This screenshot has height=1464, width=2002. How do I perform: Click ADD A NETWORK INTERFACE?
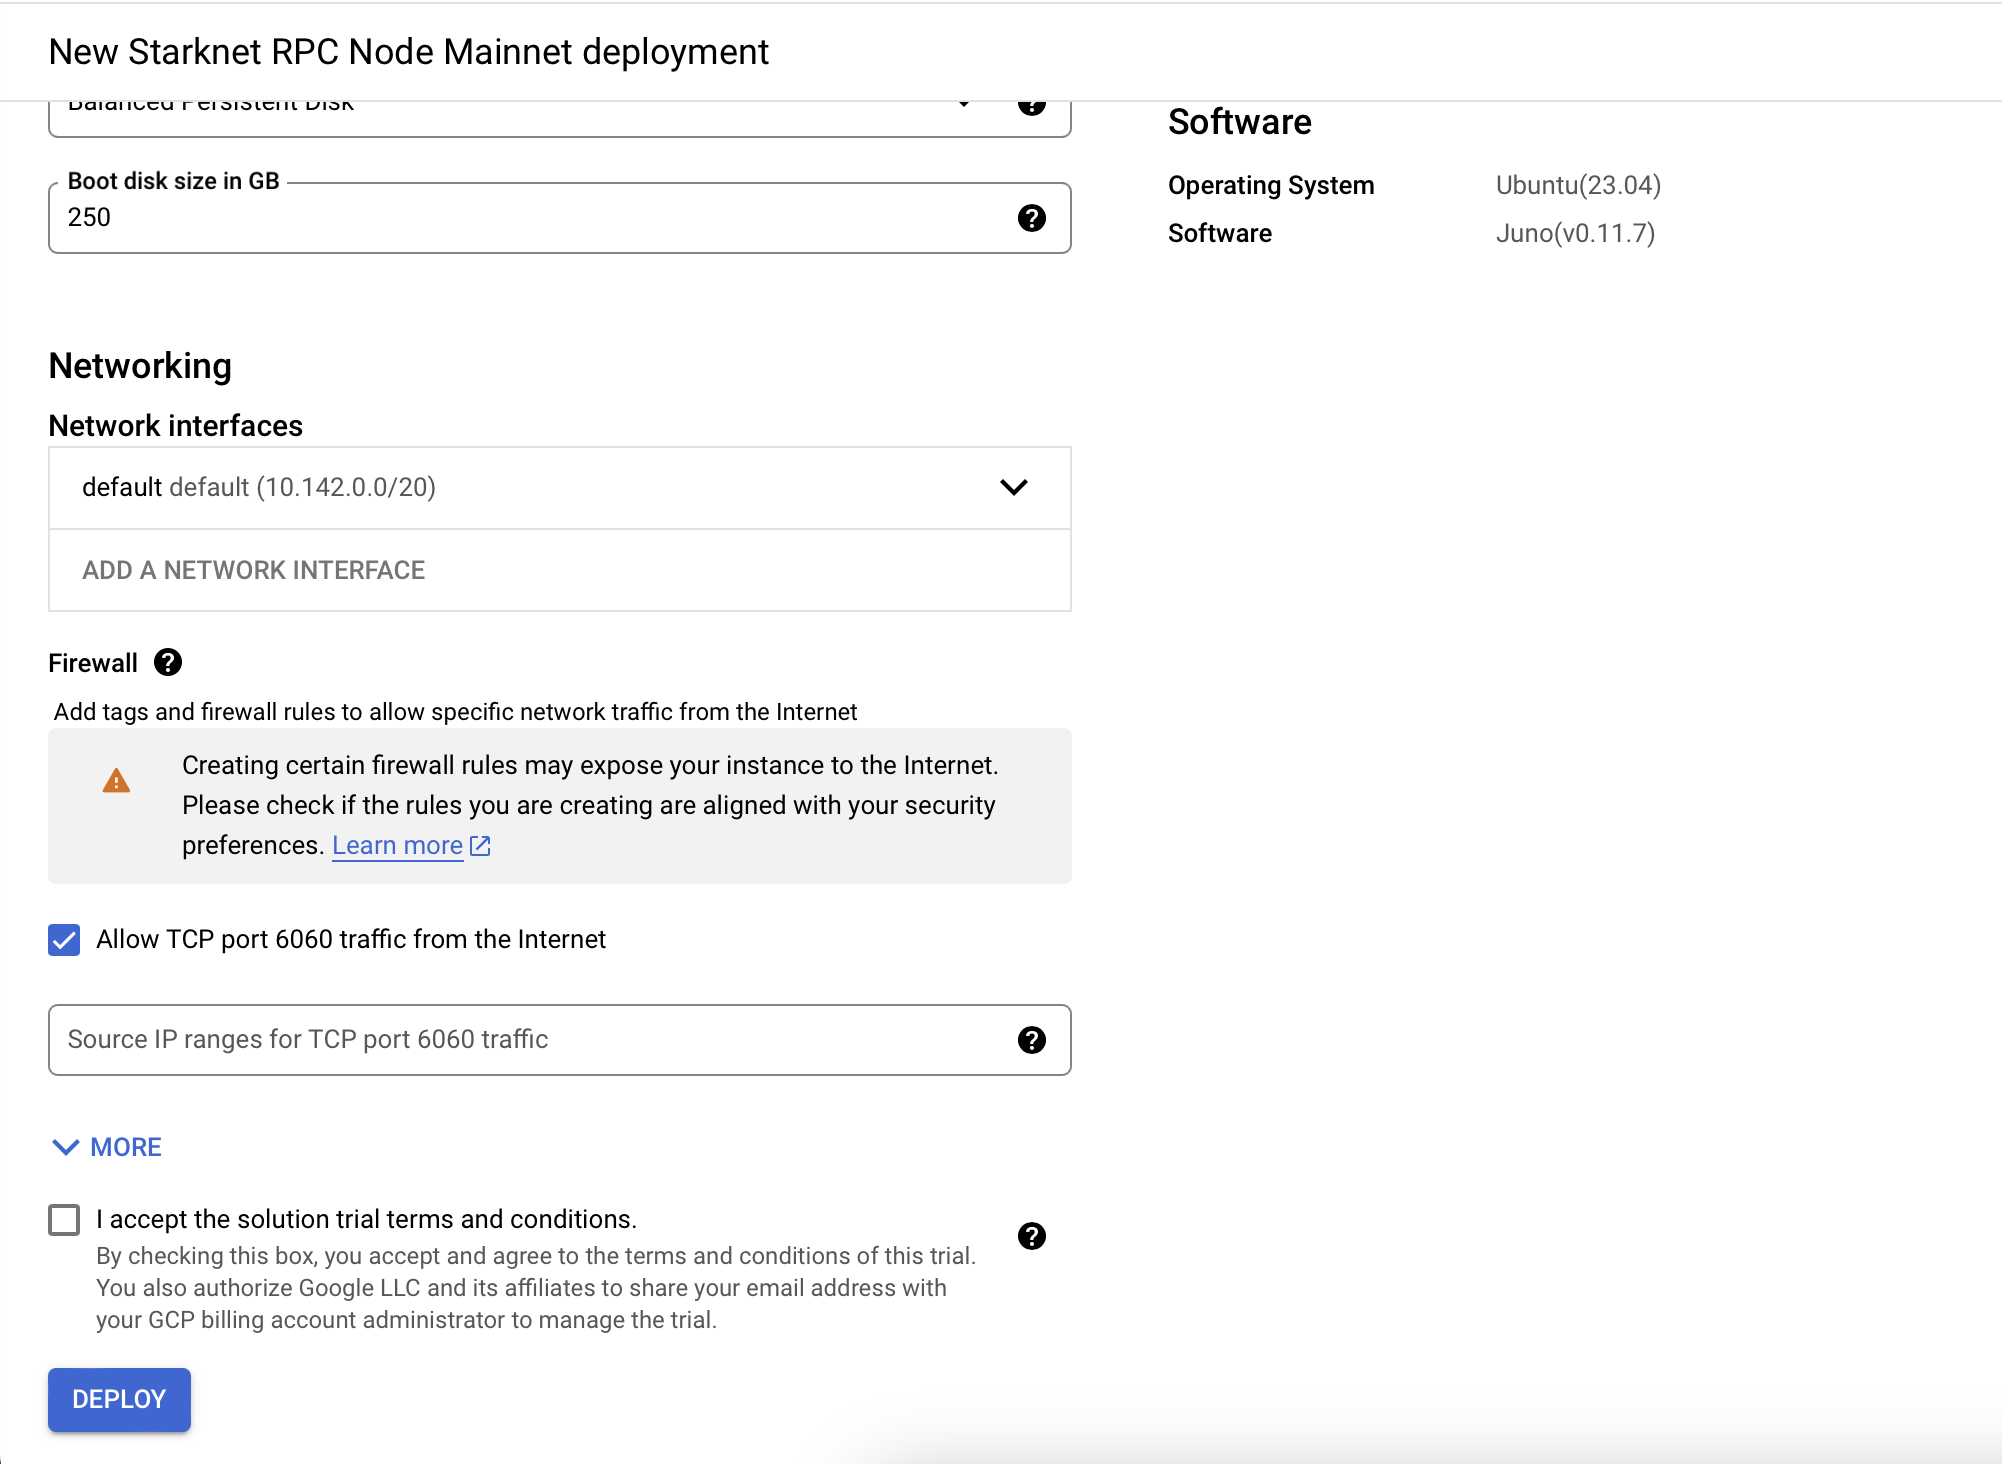coord(254,570)
